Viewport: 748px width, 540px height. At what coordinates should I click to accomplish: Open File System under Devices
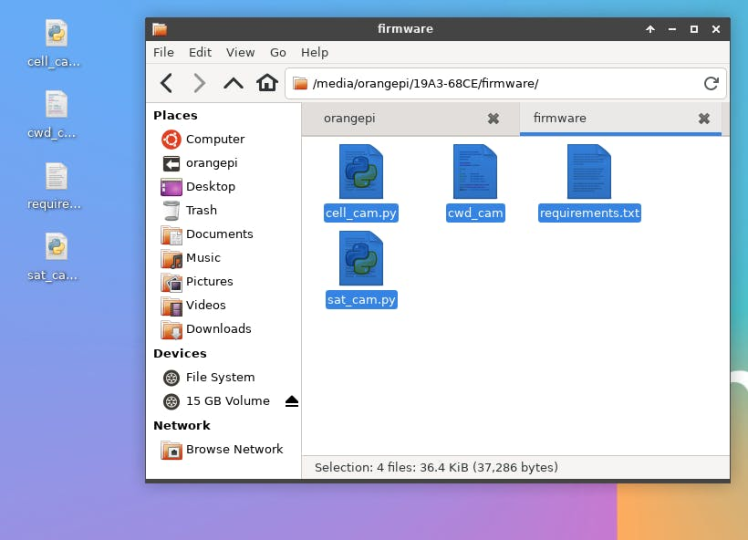pos(220,377)
